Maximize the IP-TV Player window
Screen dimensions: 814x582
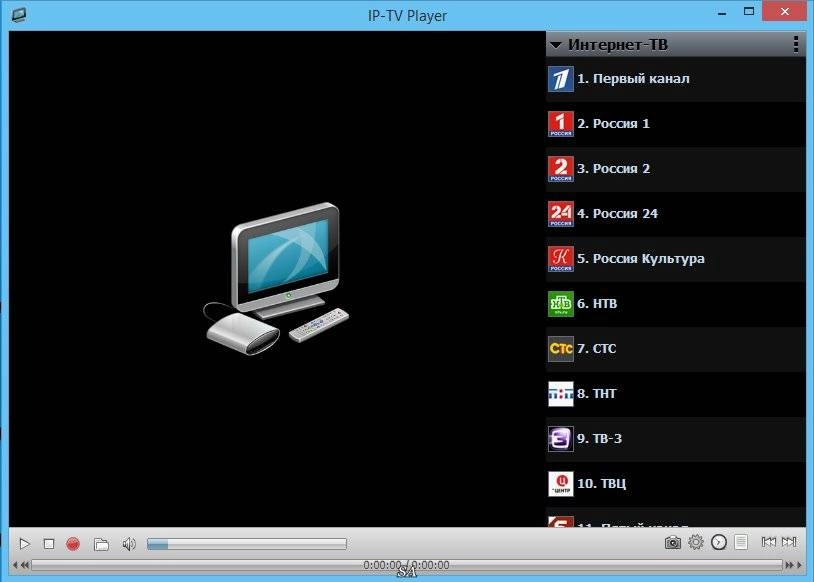point(749,11)
